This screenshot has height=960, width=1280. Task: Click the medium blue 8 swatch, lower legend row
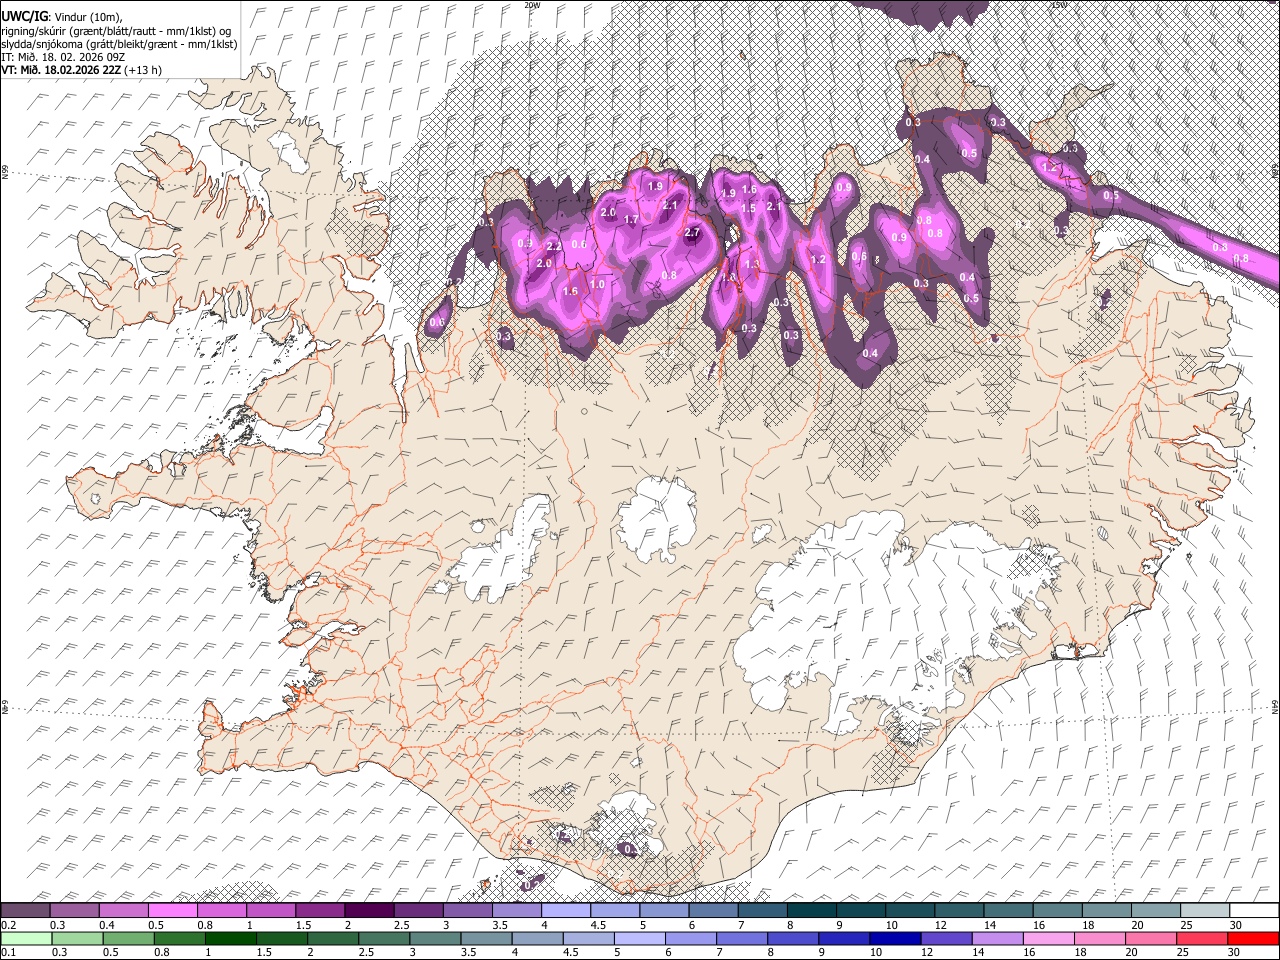(793, 938)
